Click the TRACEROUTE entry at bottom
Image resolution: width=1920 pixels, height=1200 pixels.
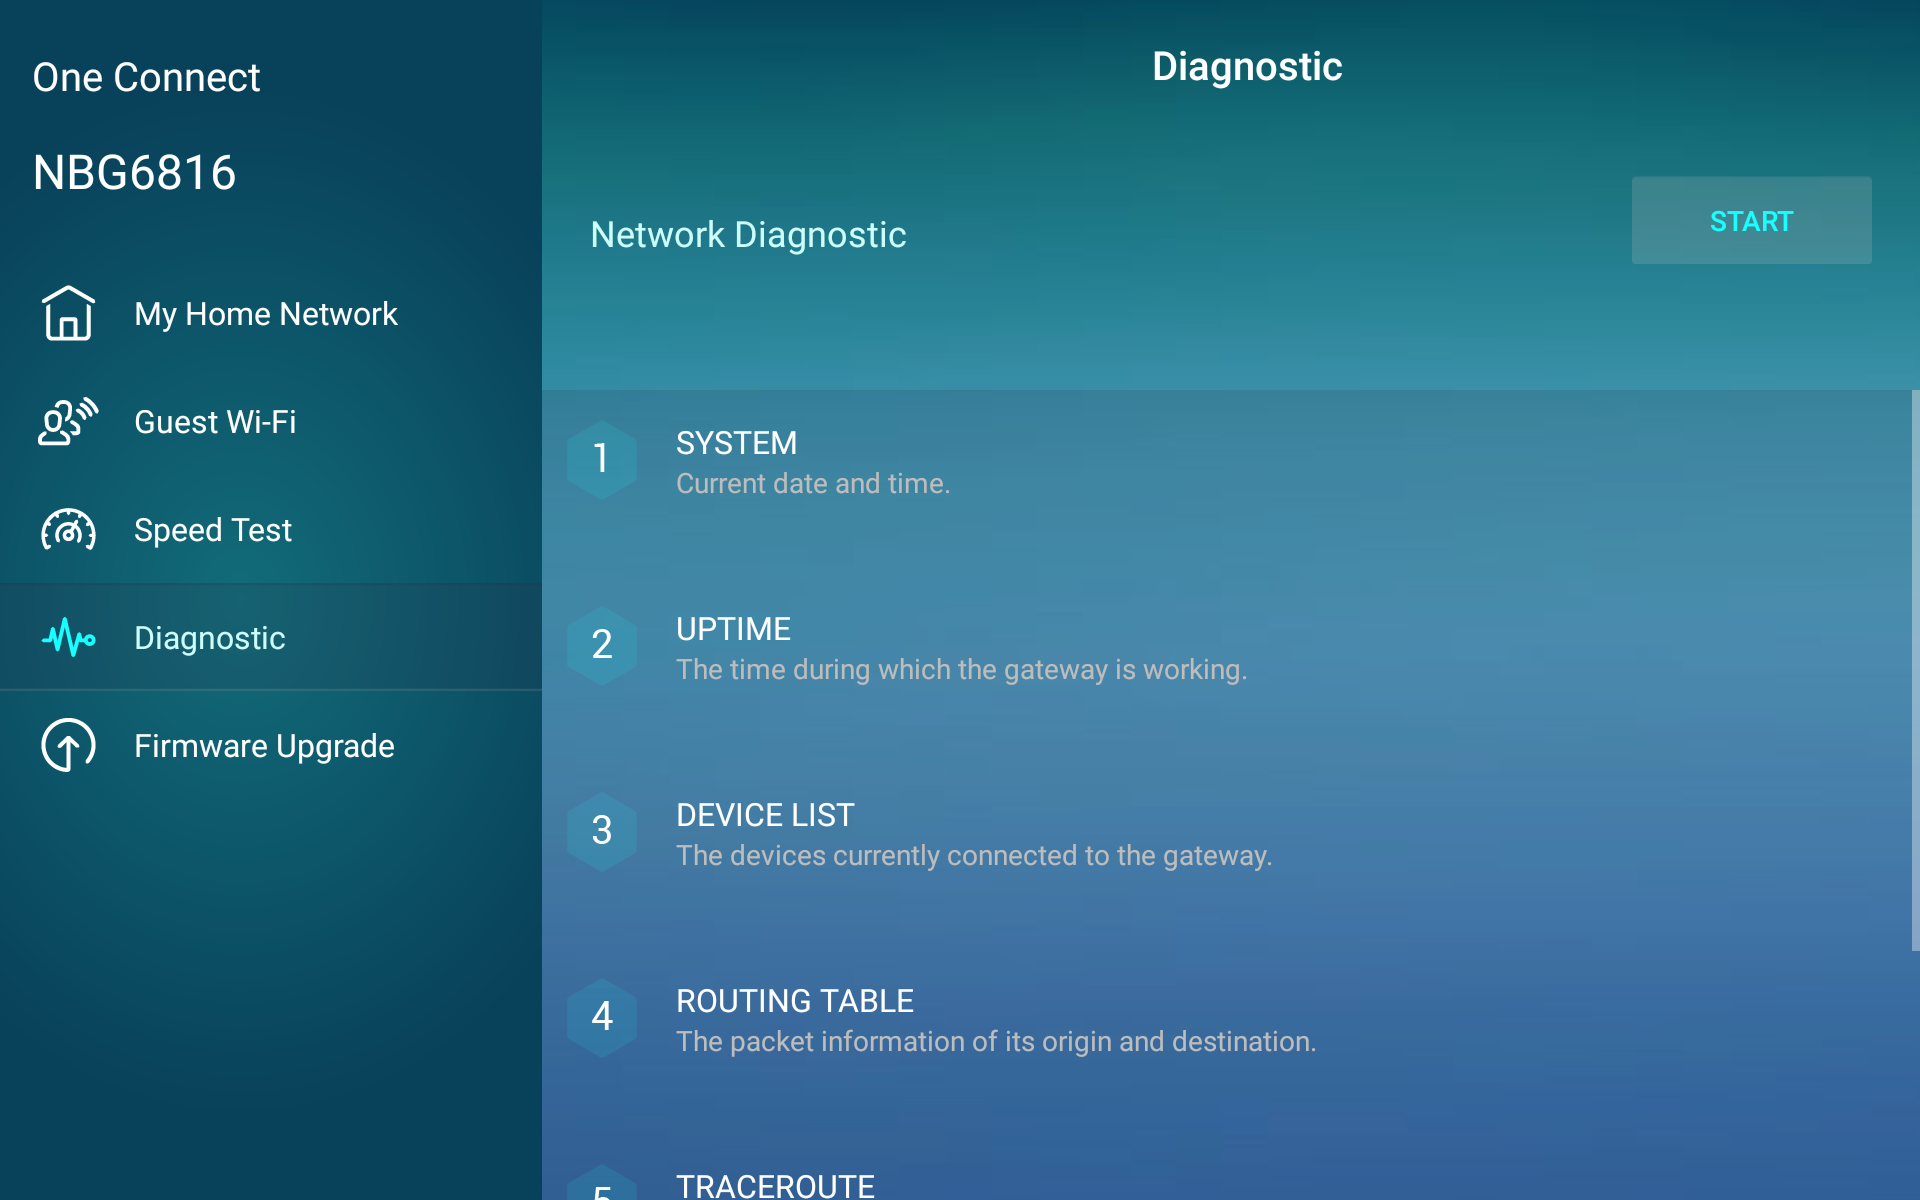[x=775, y=1186]
